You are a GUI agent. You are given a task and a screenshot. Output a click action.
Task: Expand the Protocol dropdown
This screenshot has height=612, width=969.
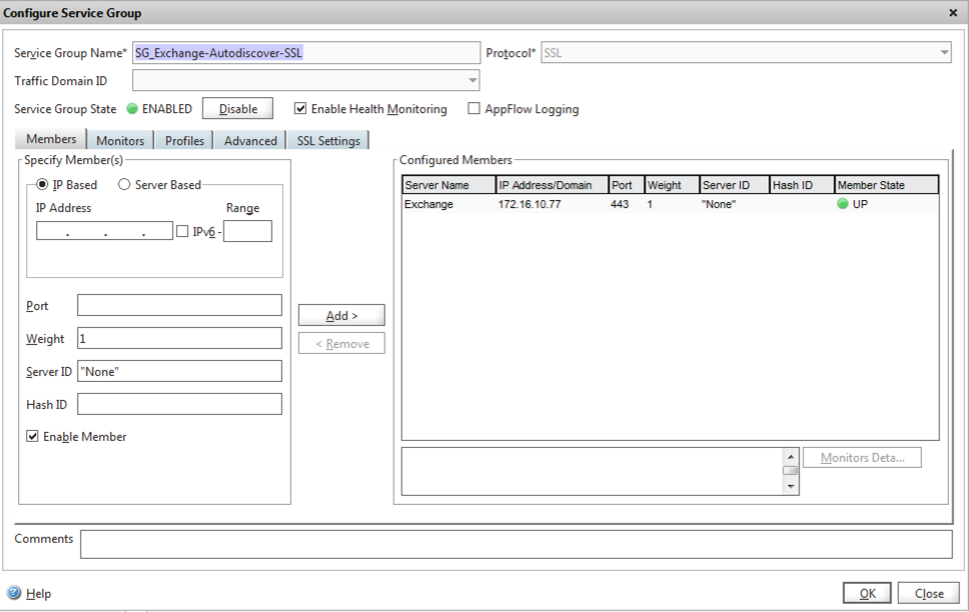click(944, 53)
